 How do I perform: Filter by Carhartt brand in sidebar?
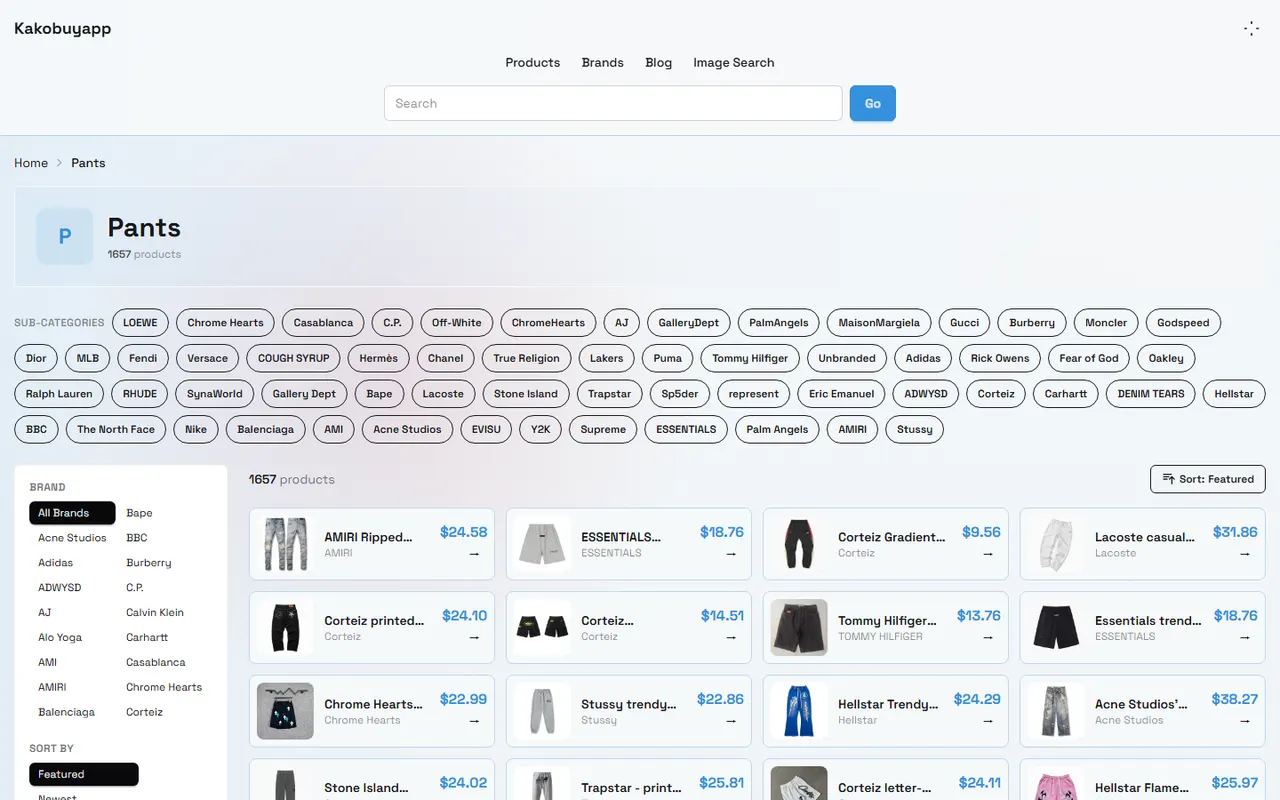click(x=147, y=637)
